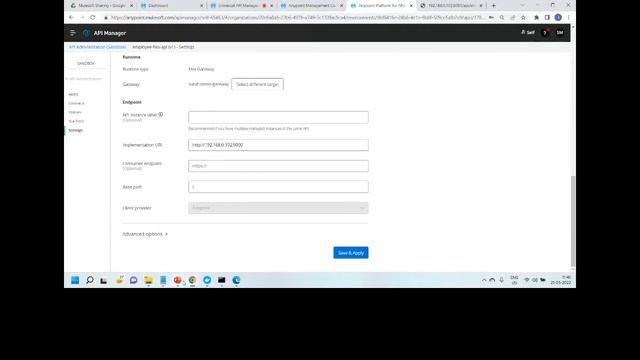Switch to the first Google browser tab
The image size is (640, 360).
(101, 6)
